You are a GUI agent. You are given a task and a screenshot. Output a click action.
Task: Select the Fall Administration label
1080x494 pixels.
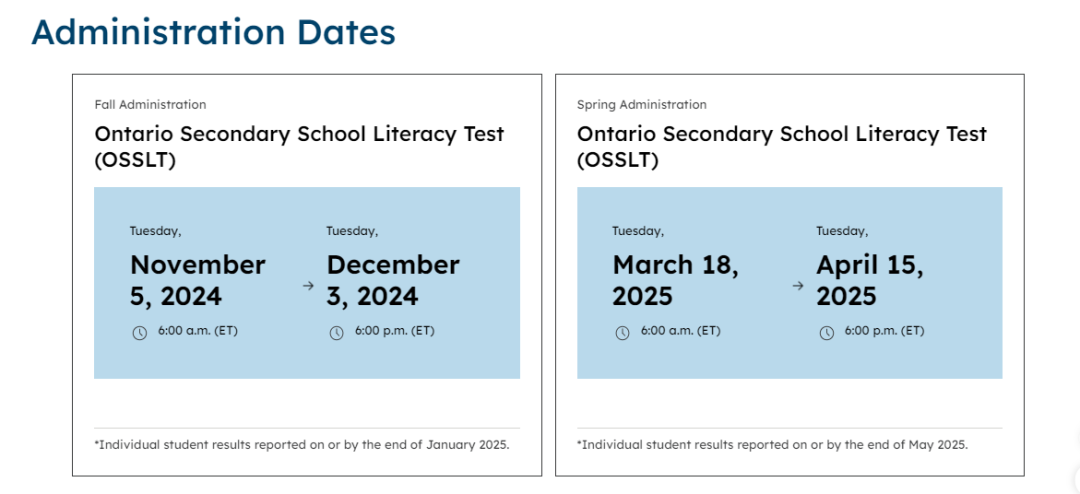tap(150, 104)
